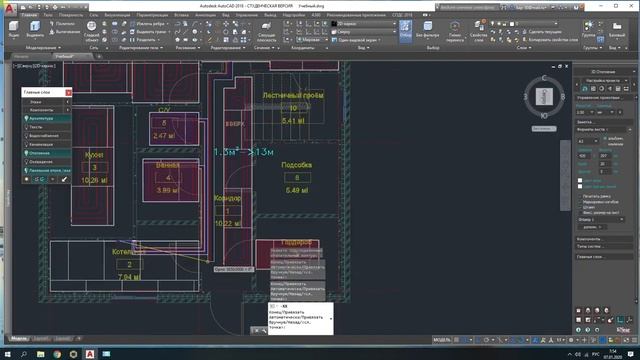Open the Настройка проекта dropdown
The height and width of the screenshot is (360, 640).
point(606,80)
